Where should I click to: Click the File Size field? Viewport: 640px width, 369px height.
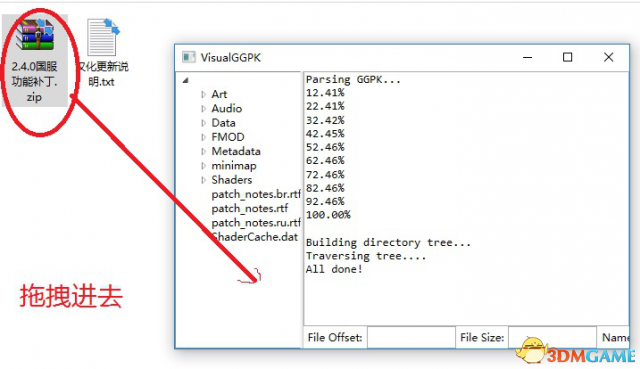pos(552,338)
